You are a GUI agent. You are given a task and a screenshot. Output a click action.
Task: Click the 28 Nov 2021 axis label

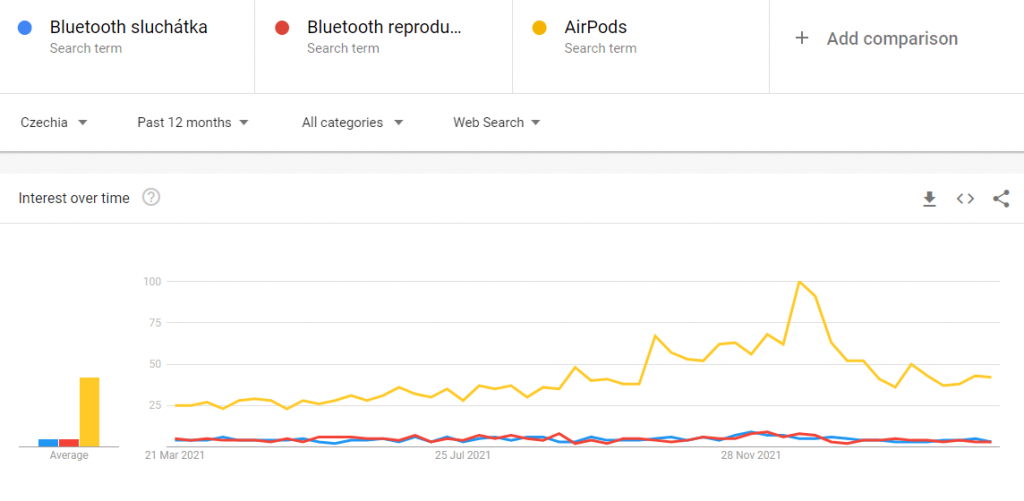click(x=751, y=456)
